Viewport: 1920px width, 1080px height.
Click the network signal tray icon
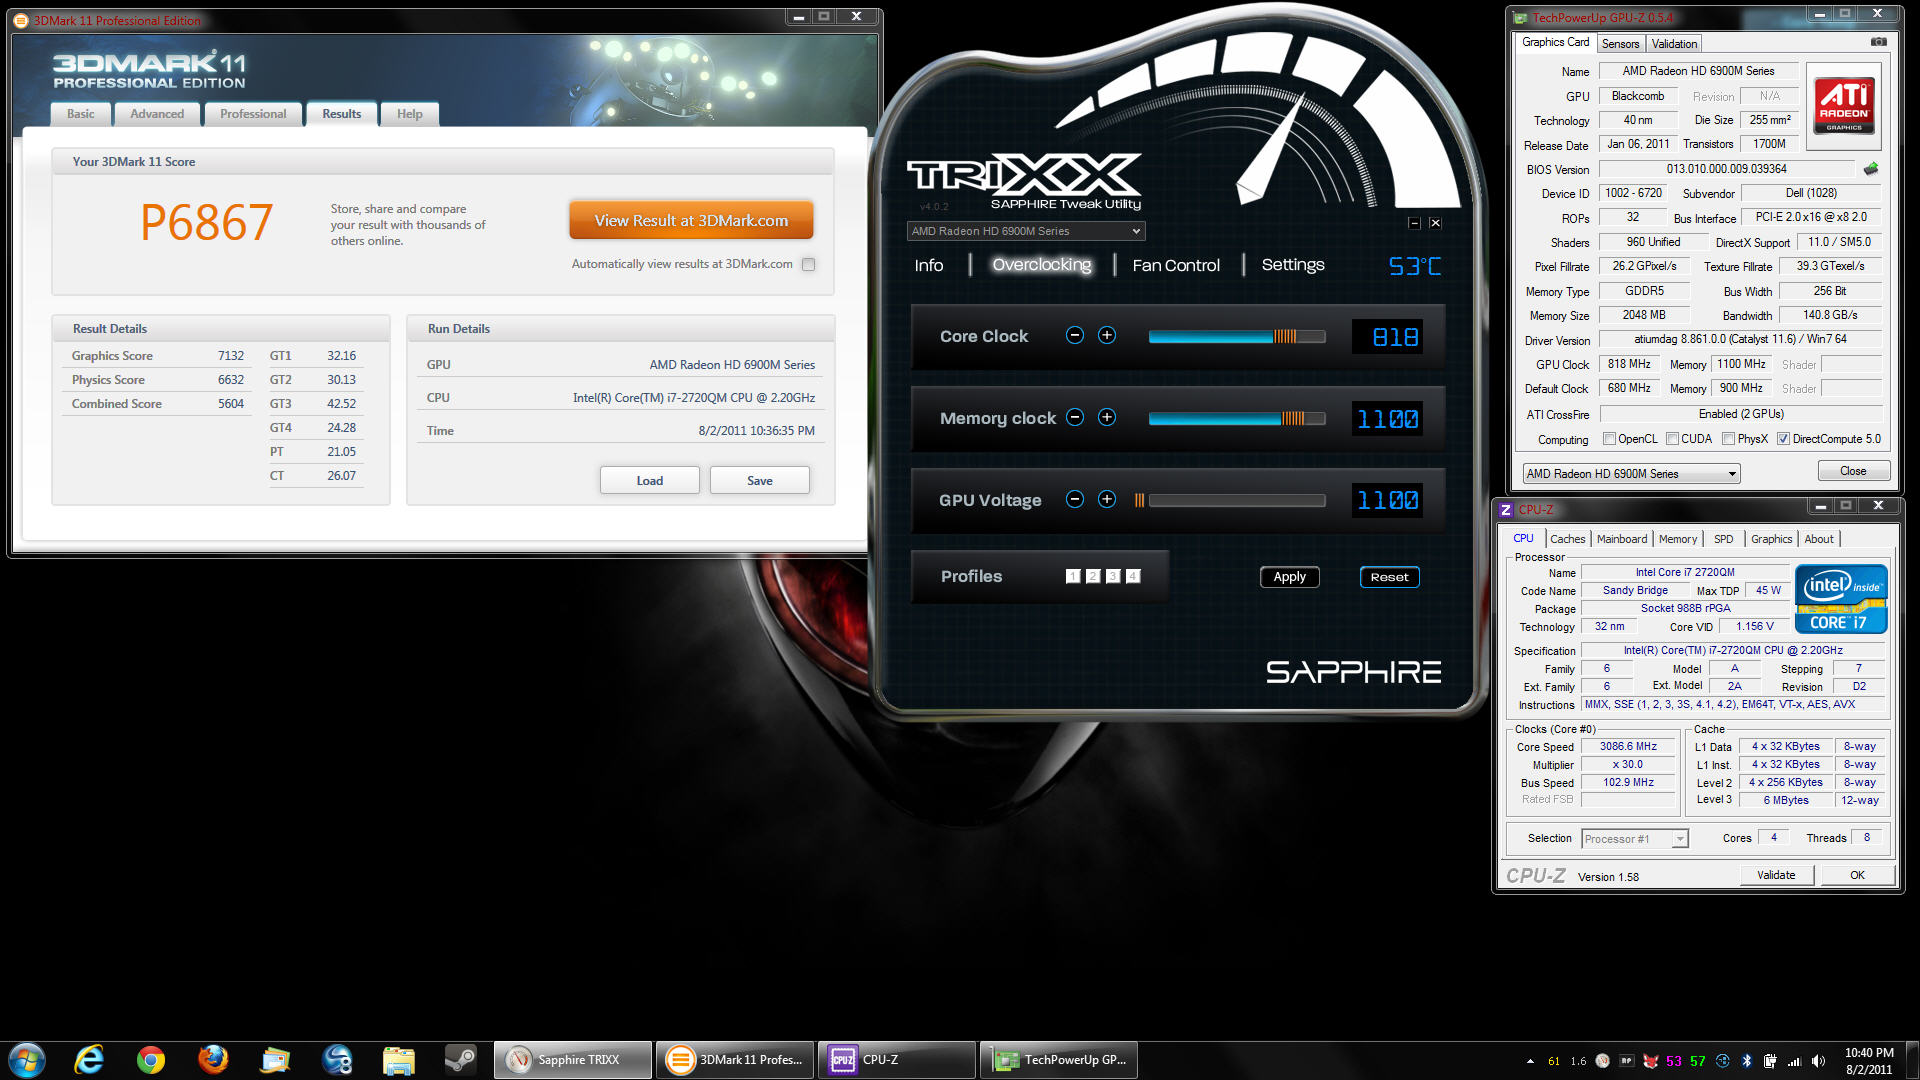[1794, 1061]
